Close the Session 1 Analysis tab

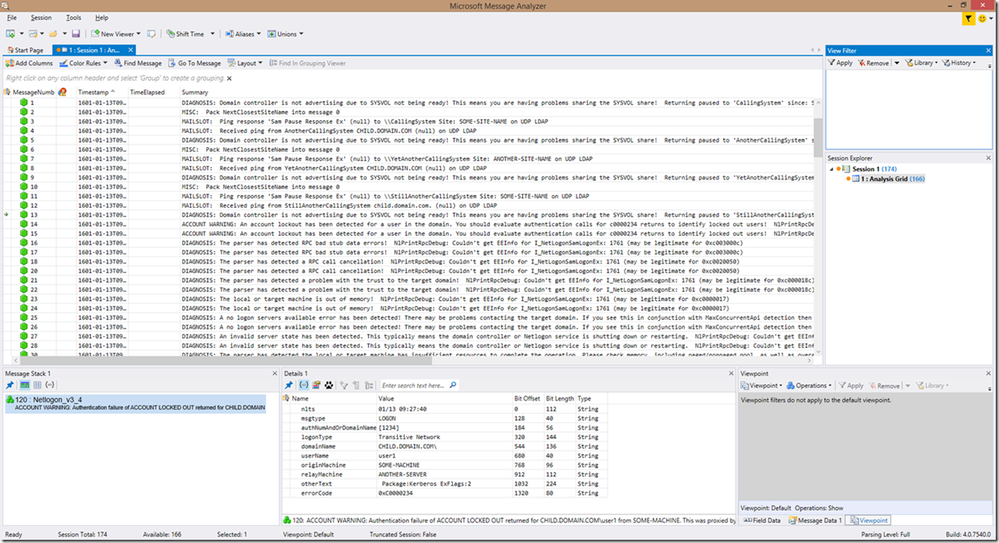[131, 50]
